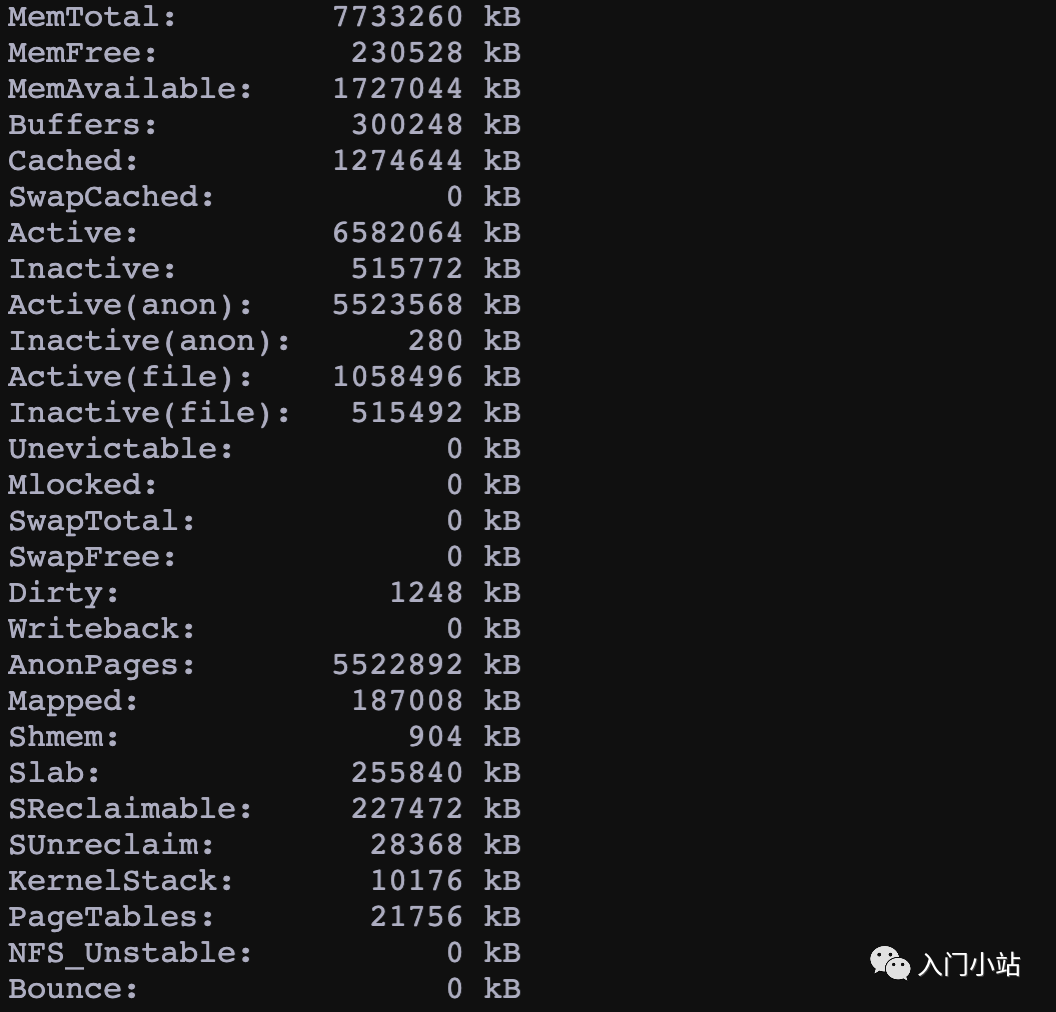Click the Shmem value 904
1056x1012 pixels.
435,737
